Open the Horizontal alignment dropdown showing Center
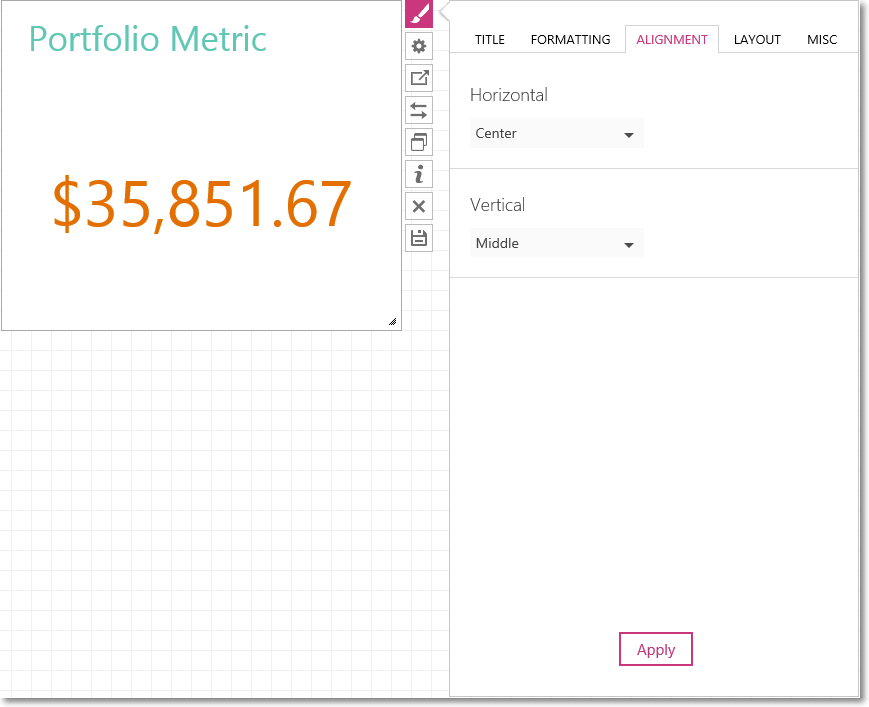This screenshot has width=869, height=707. pos(556,133)
